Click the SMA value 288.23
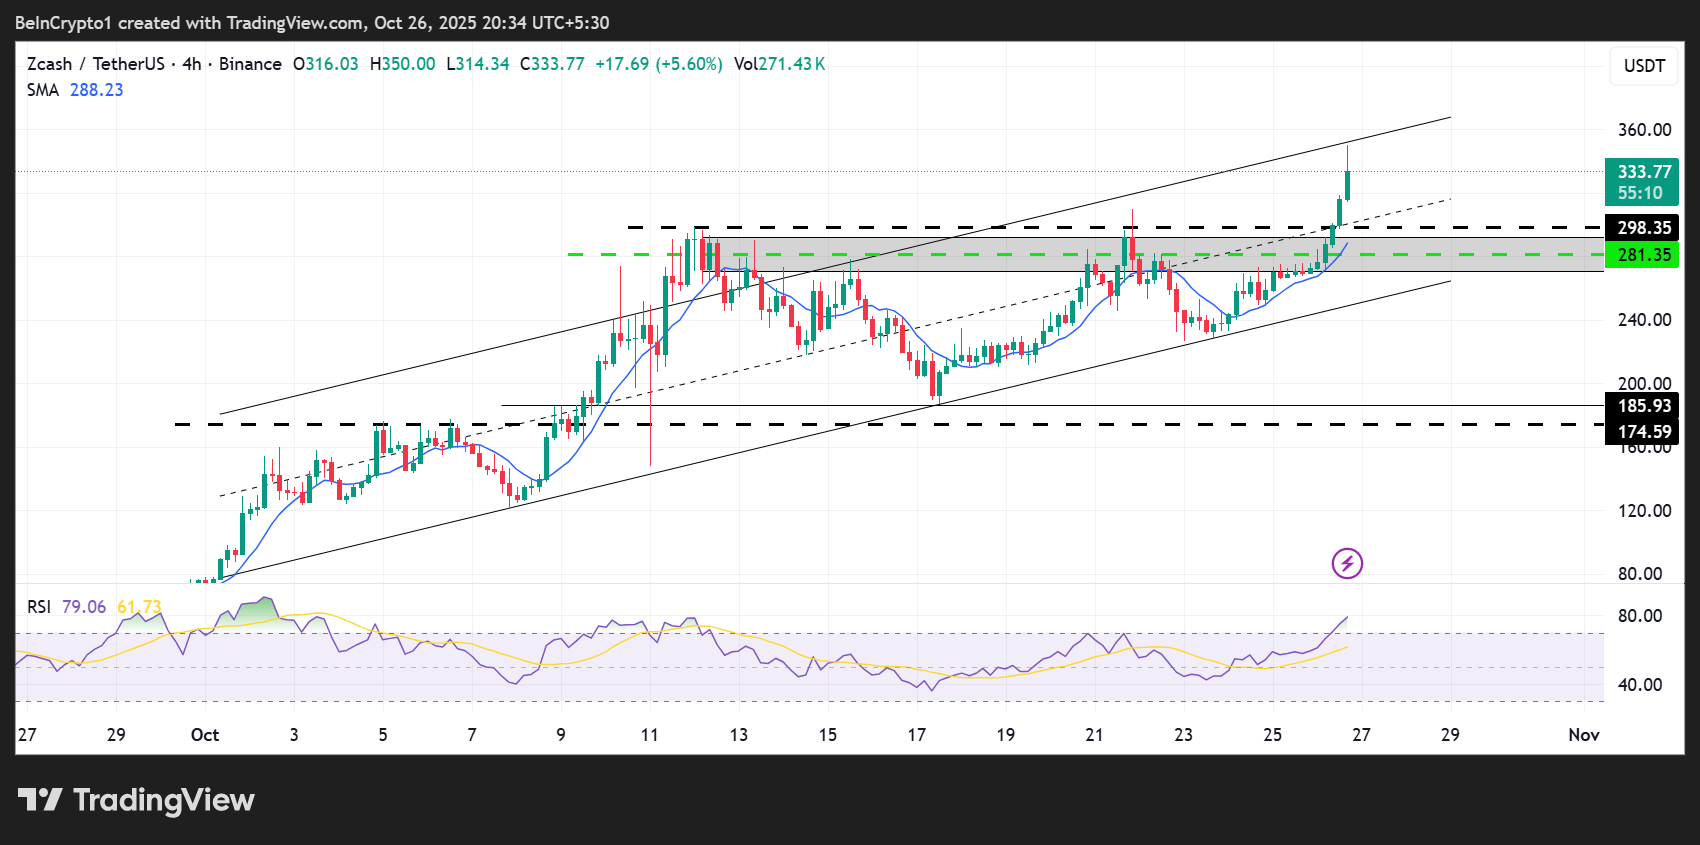The height and width of the screenshot is (845, 1700). coord(96,90)
